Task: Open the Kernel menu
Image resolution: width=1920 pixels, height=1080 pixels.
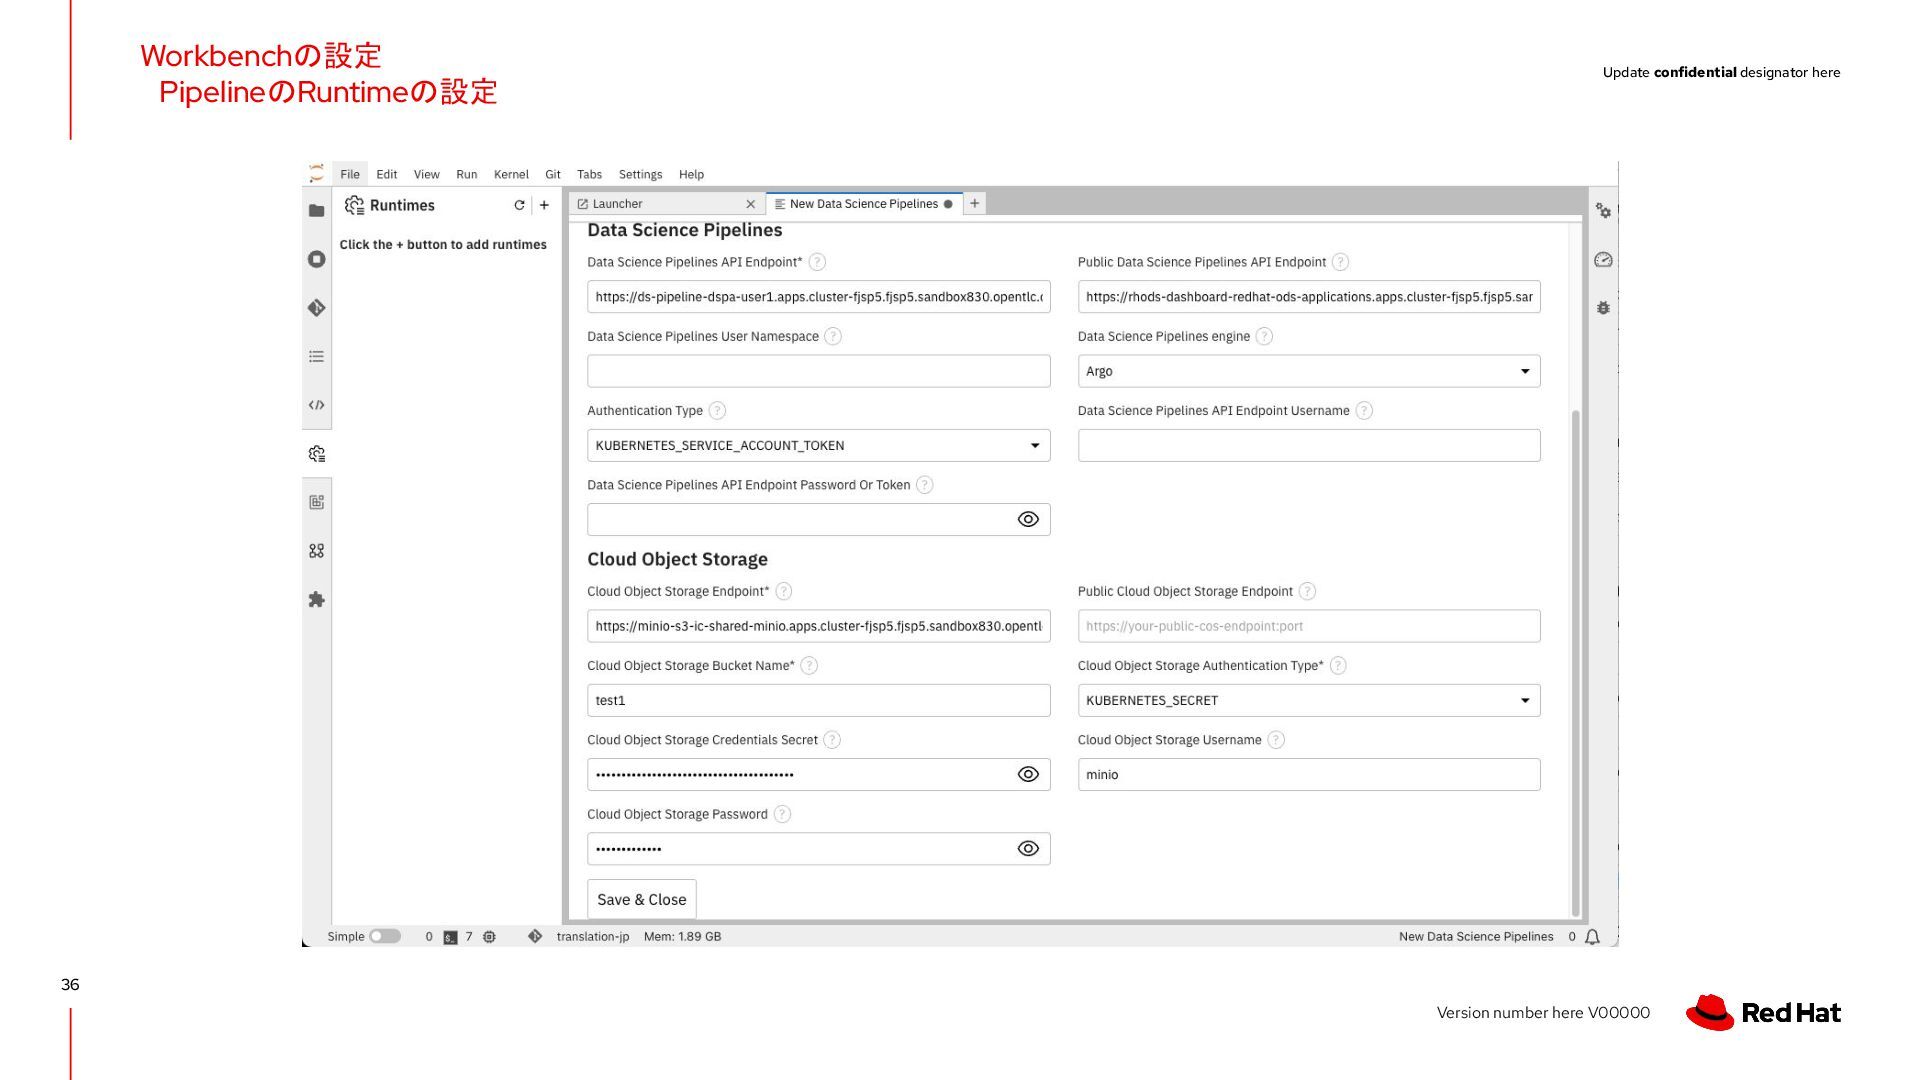Action: [x=511, y=174]
